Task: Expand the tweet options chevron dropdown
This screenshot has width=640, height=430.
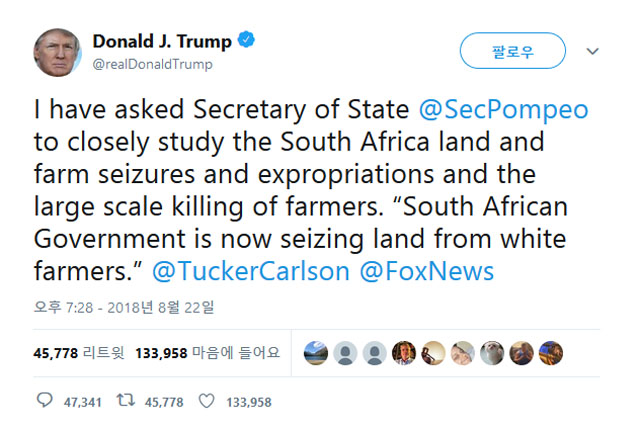Action: tap(592, 50)
